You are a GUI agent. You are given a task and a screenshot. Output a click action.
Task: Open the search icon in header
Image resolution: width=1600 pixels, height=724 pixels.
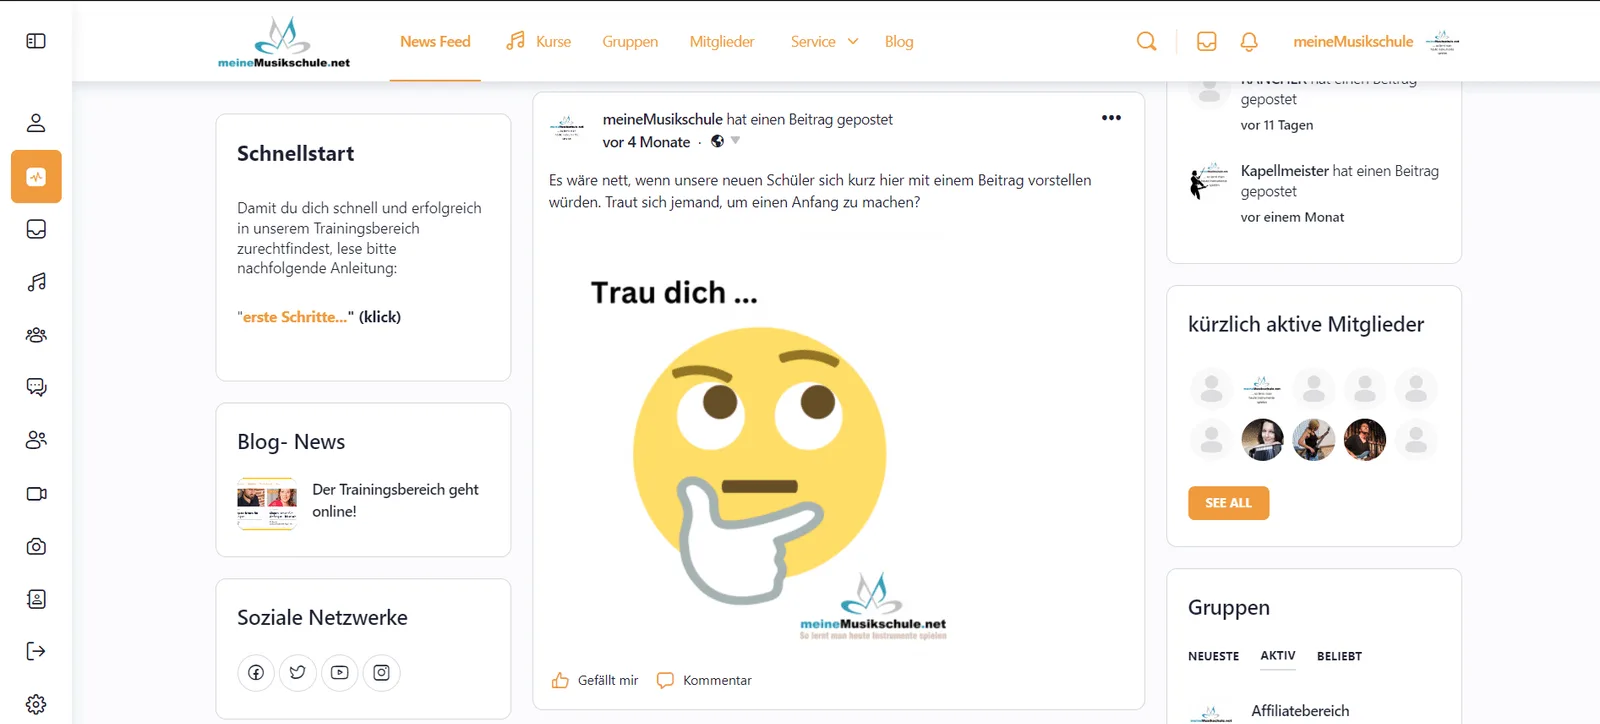pos(1147,41)
